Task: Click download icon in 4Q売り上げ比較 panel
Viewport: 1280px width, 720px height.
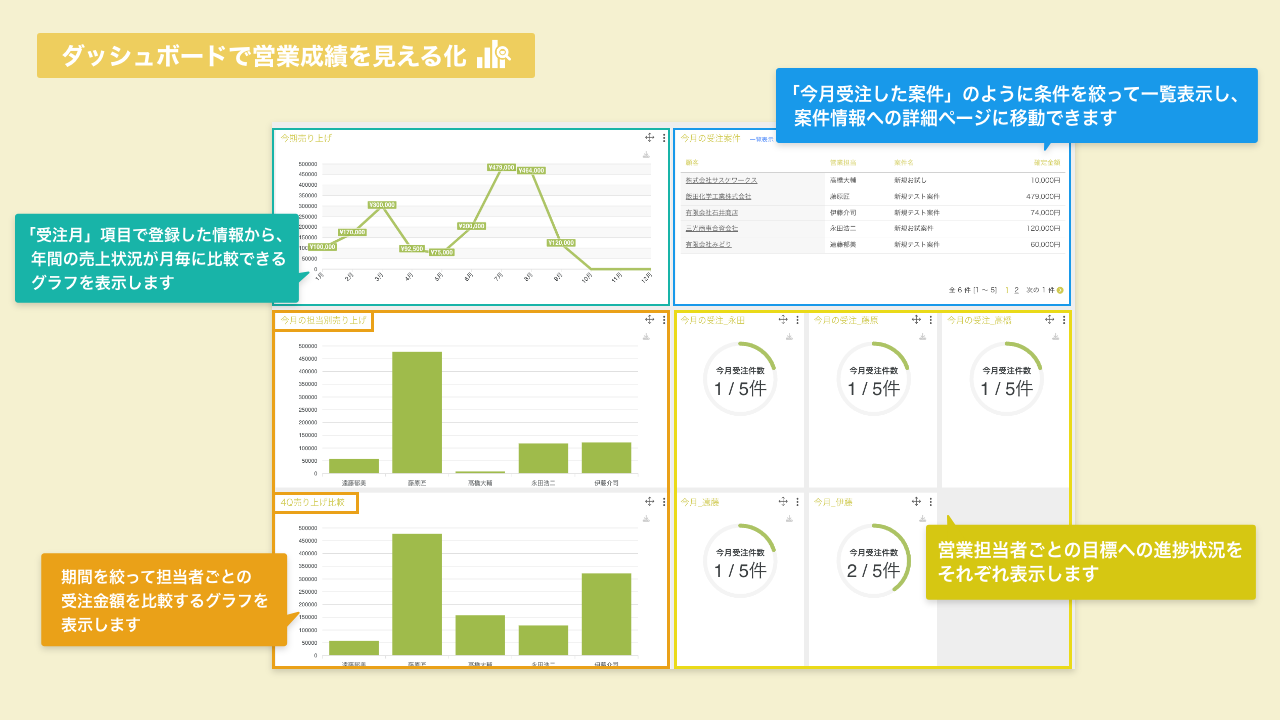Action: (x=646, y=519)
